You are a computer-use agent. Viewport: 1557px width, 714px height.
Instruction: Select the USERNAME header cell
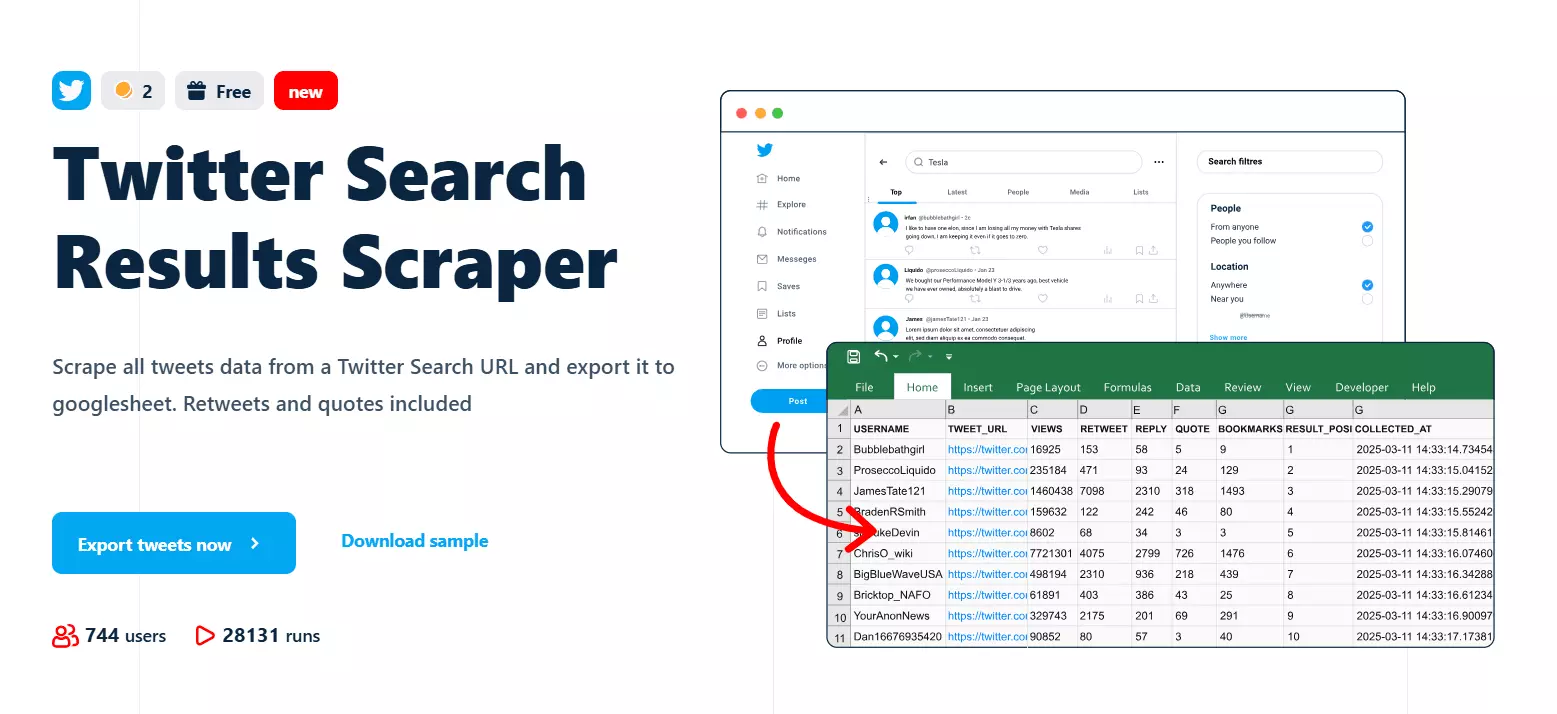(x=898, y=429)
